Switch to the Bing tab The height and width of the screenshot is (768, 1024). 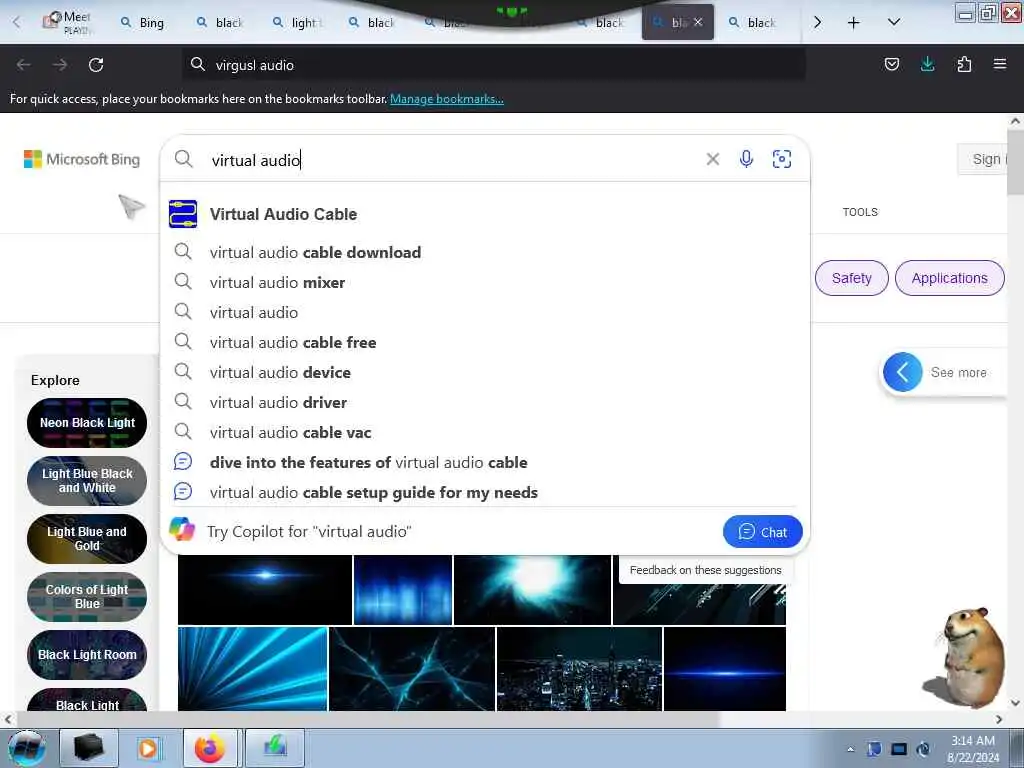pos(144,22)
